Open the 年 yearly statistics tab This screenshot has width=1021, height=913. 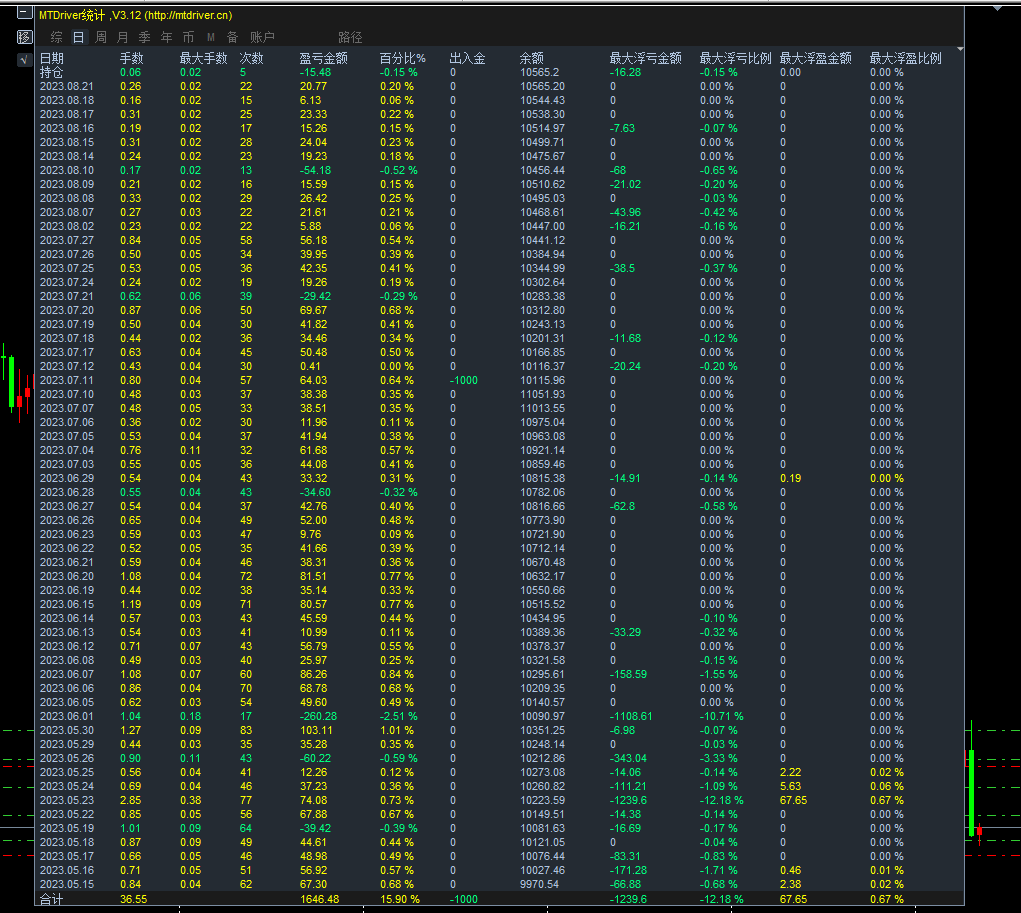tap(167, 37)
